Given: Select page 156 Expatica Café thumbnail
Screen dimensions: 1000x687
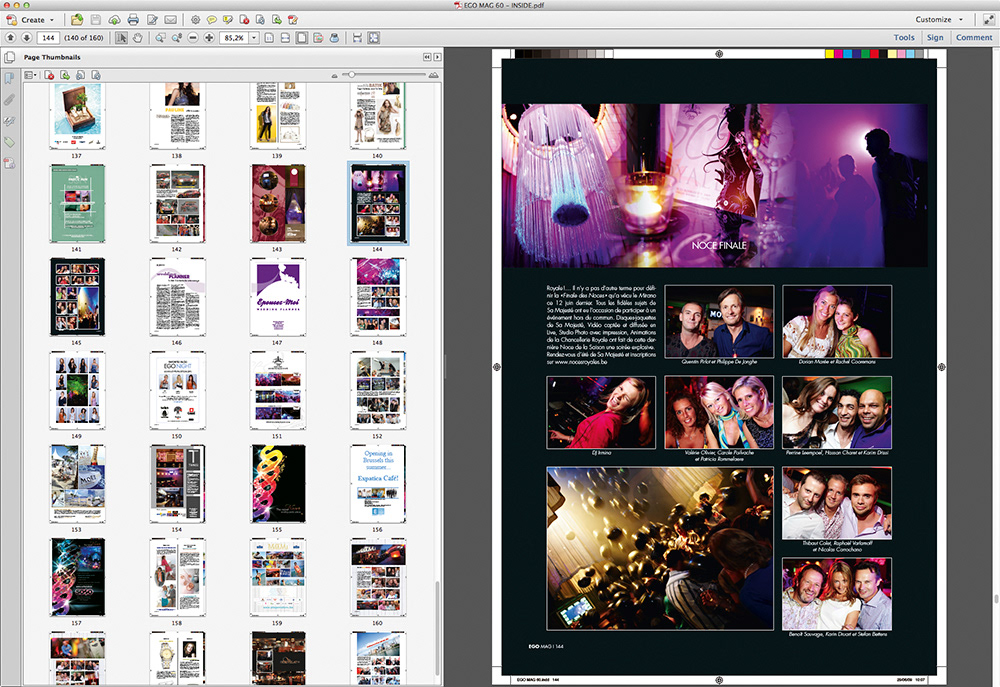Looking at the screenshot, I should [378, 484].
